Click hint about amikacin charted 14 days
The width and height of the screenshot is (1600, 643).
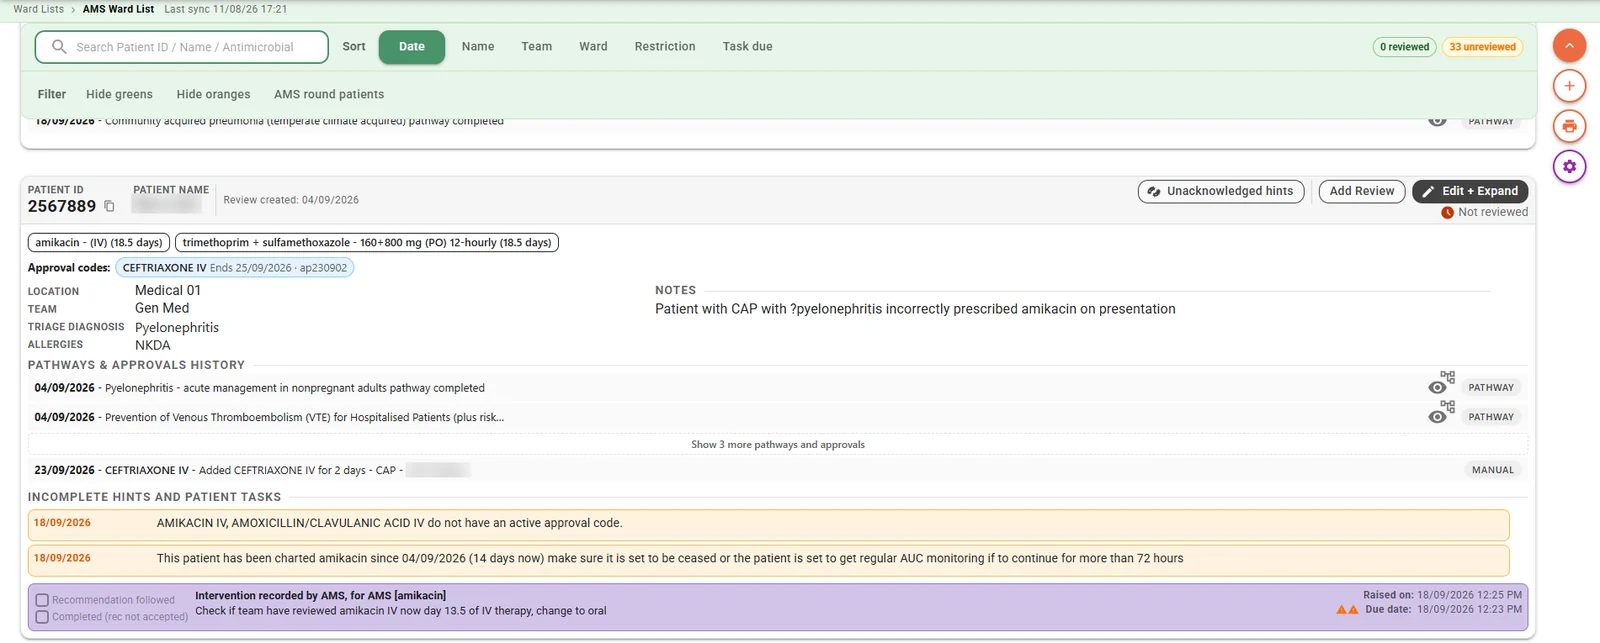768,559
